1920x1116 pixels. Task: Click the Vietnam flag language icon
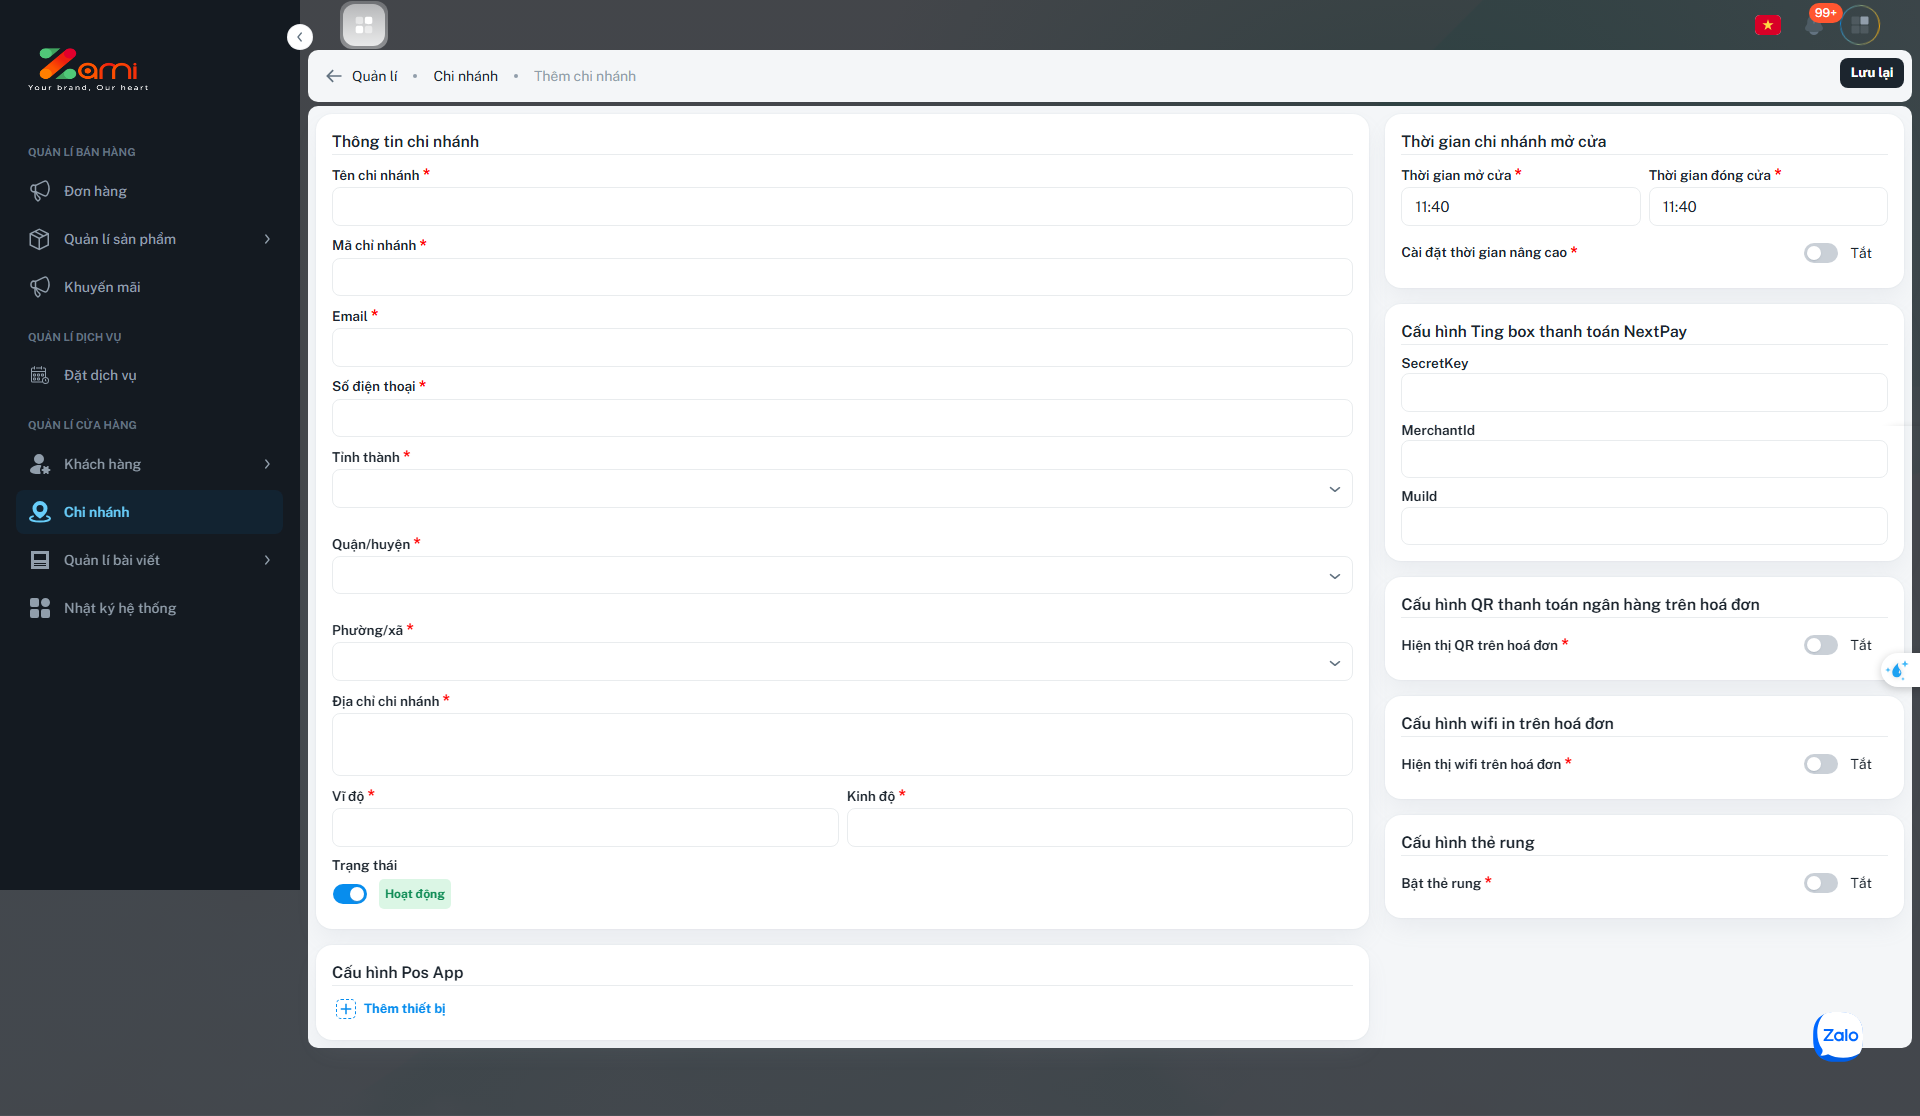pyautogui.click(x=1767, y=25)
